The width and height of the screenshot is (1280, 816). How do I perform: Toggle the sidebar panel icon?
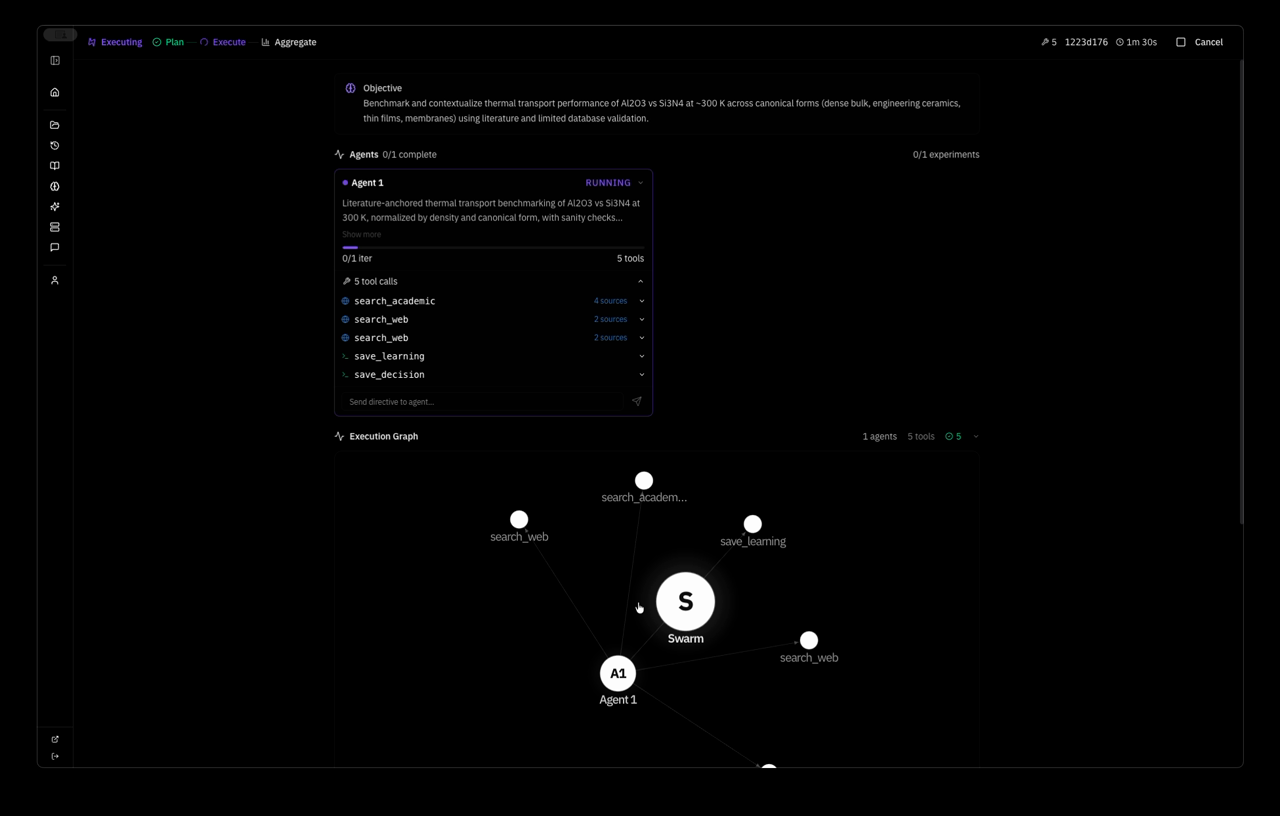[x=55, y=61]
